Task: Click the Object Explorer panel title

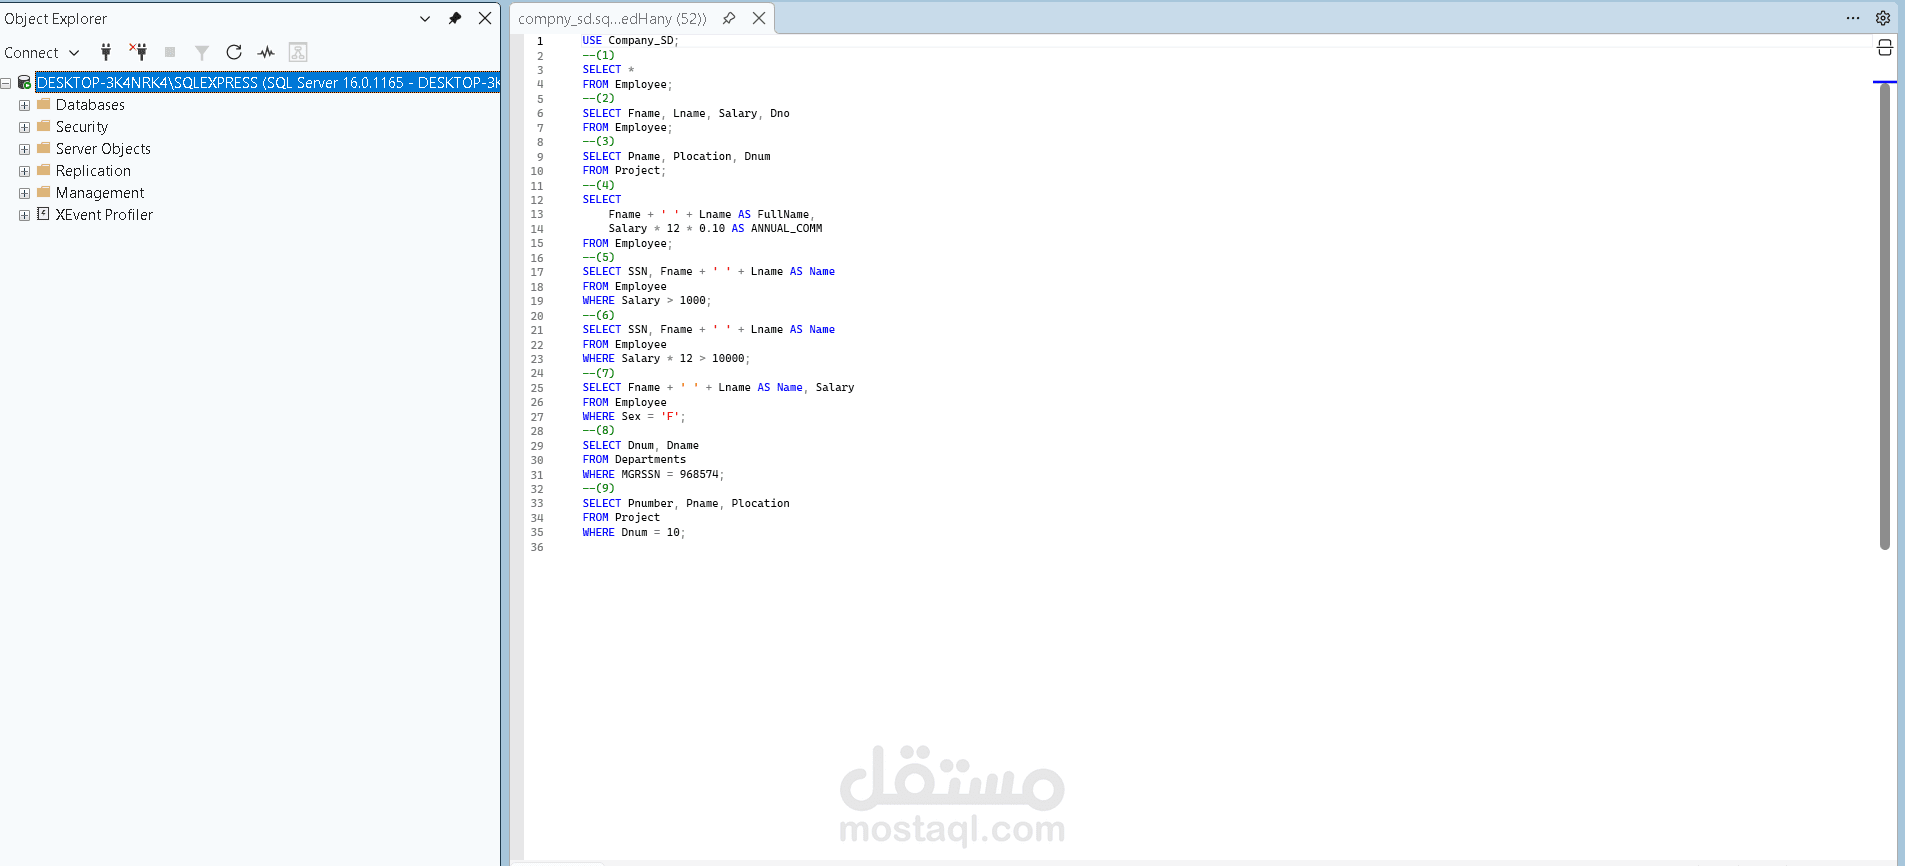Action: point(56,18)
